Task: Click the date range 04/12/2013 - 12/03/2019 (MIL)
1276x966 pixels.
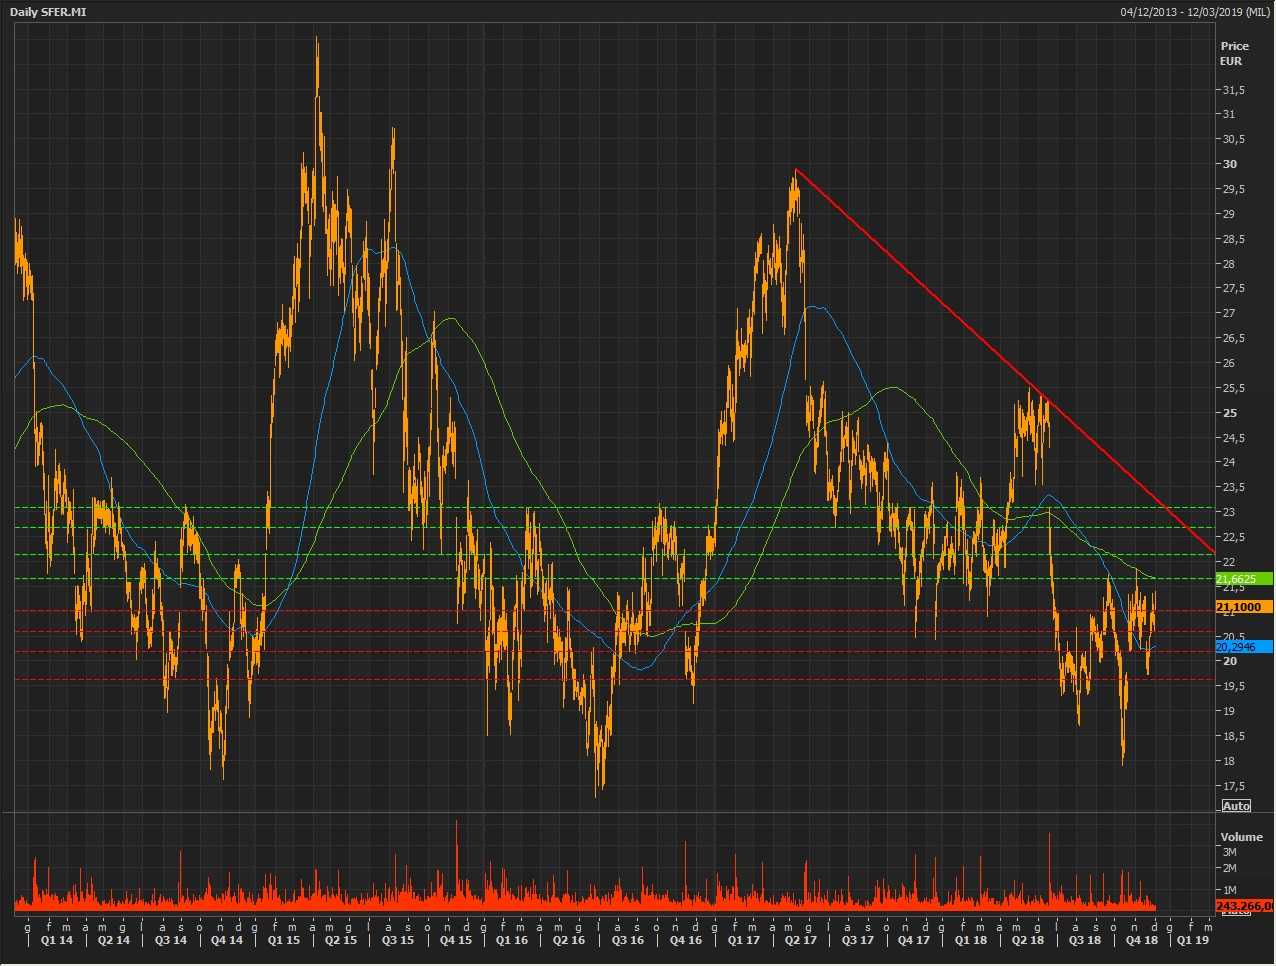Action: pyautogui.click(x=1195, y=12)
